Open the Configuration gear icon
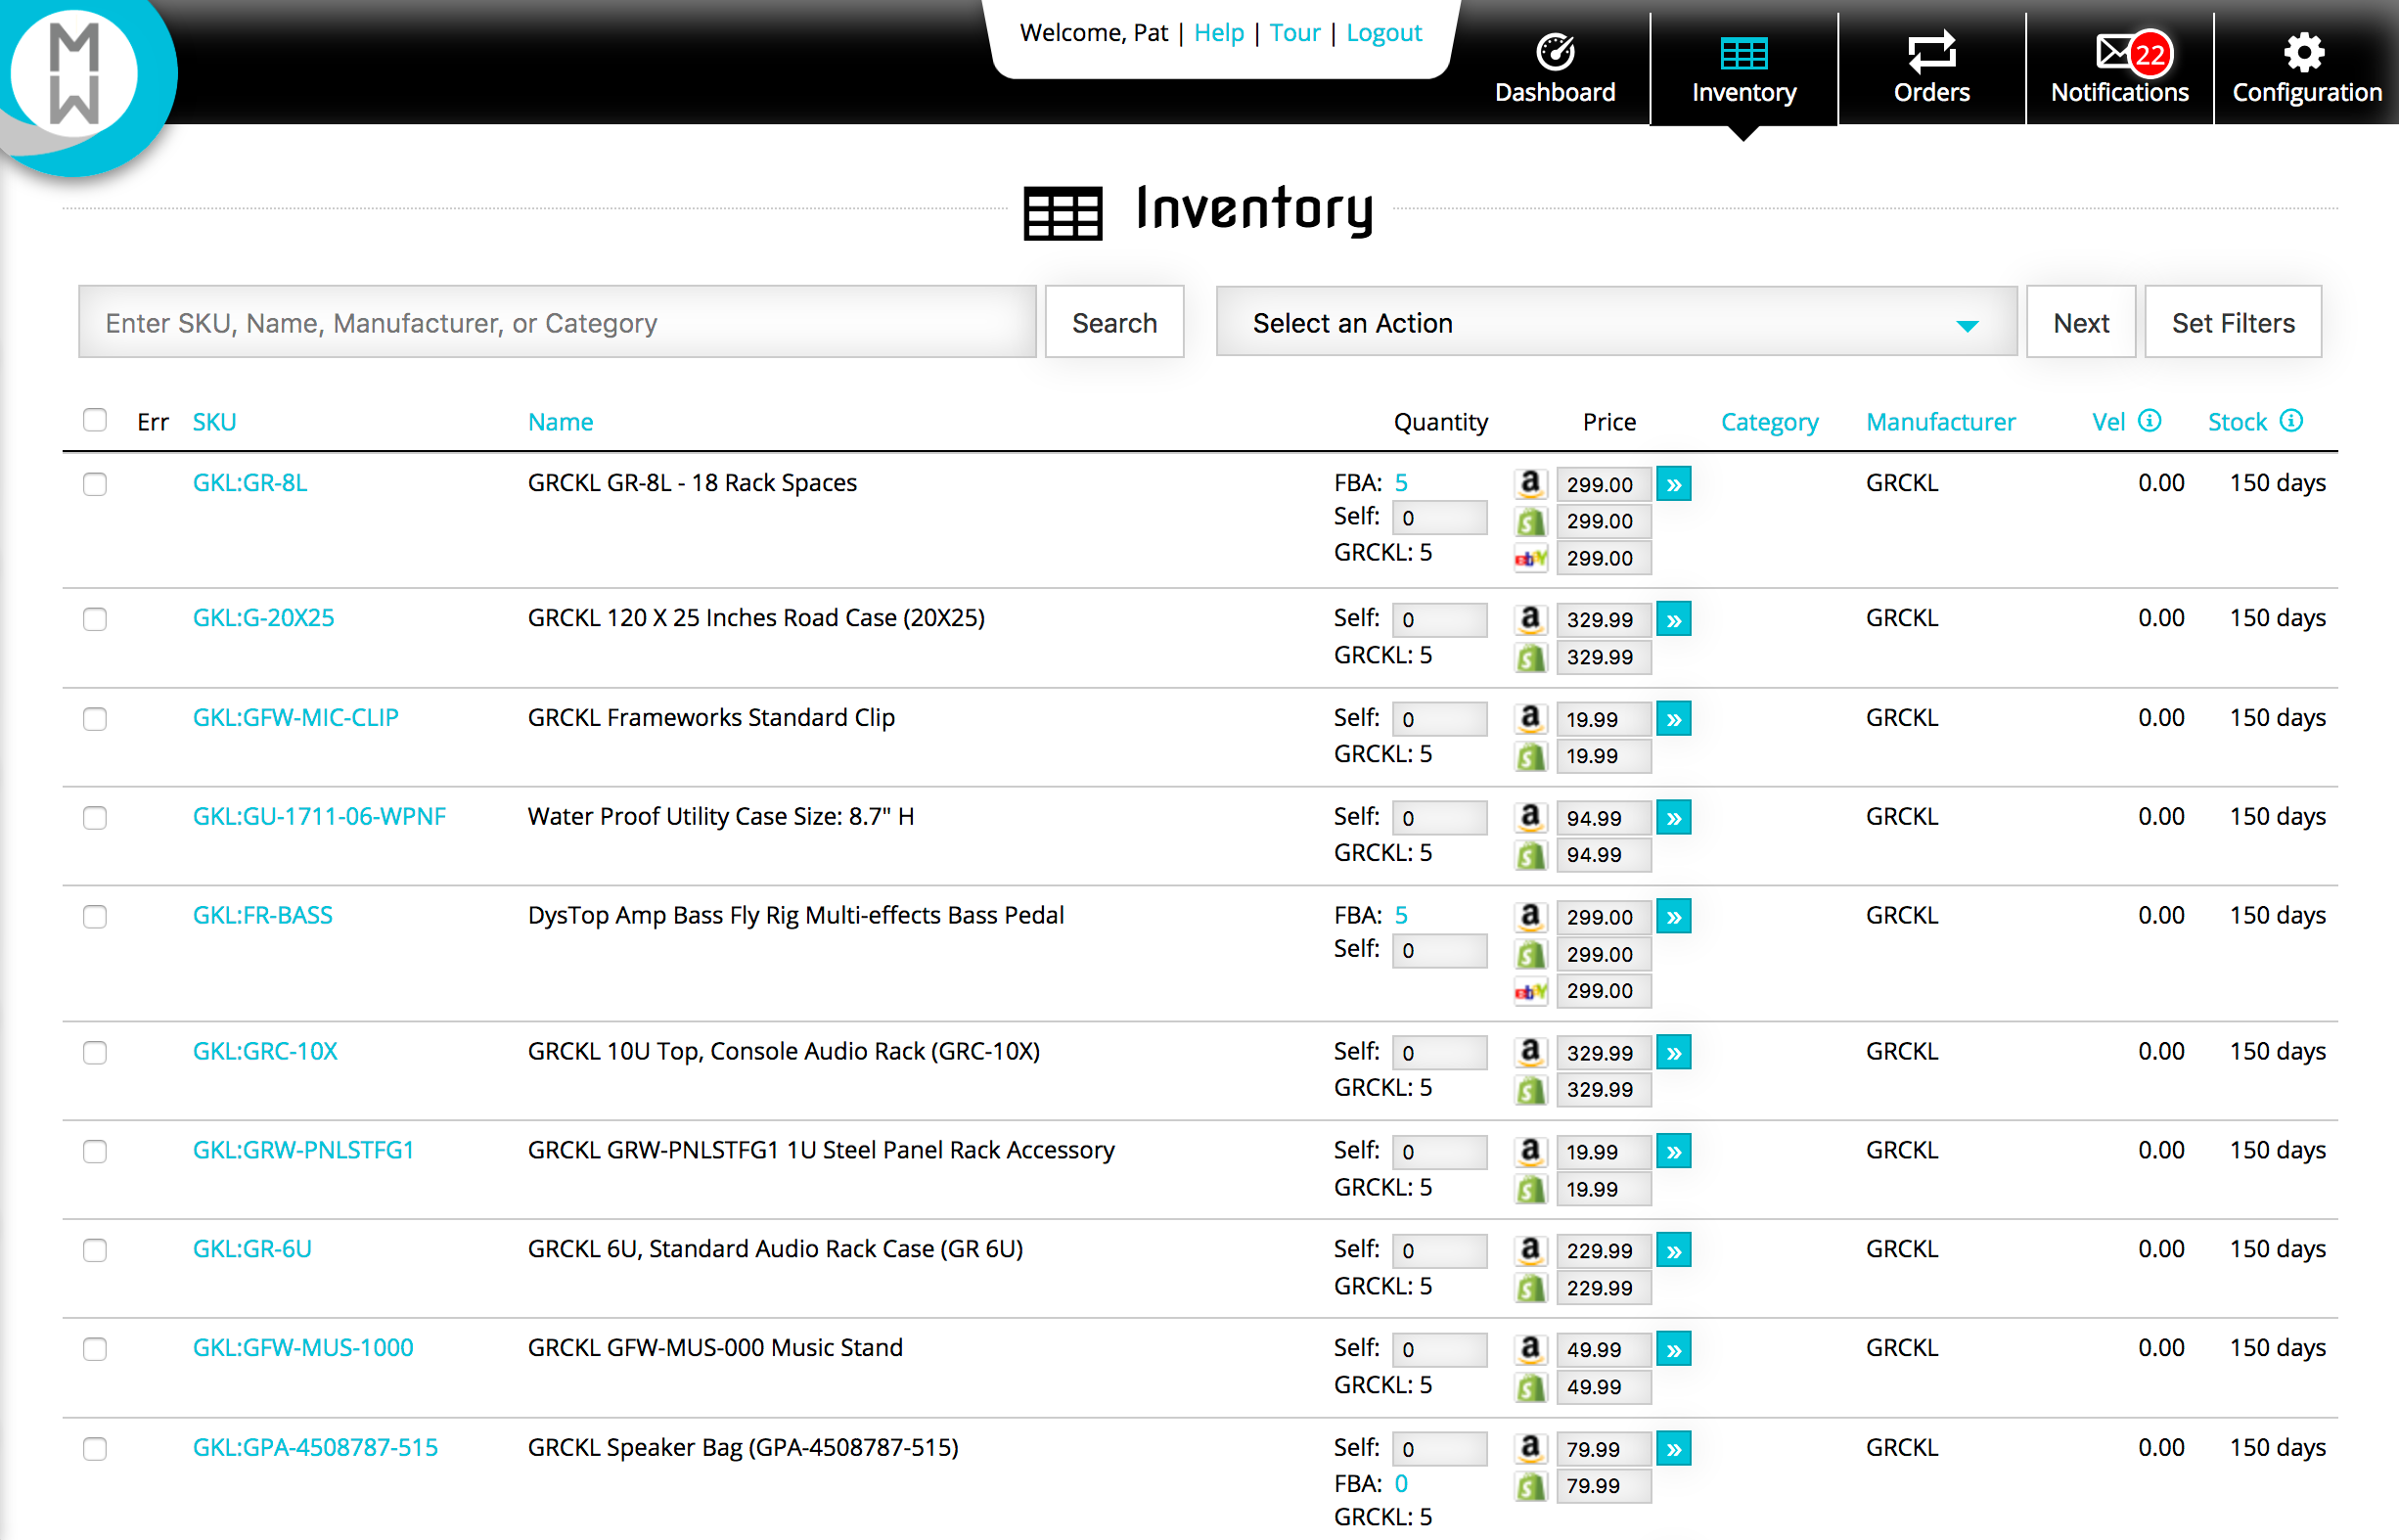The height and width of the screenshot is (1540, 2399). pos(2304,52)
